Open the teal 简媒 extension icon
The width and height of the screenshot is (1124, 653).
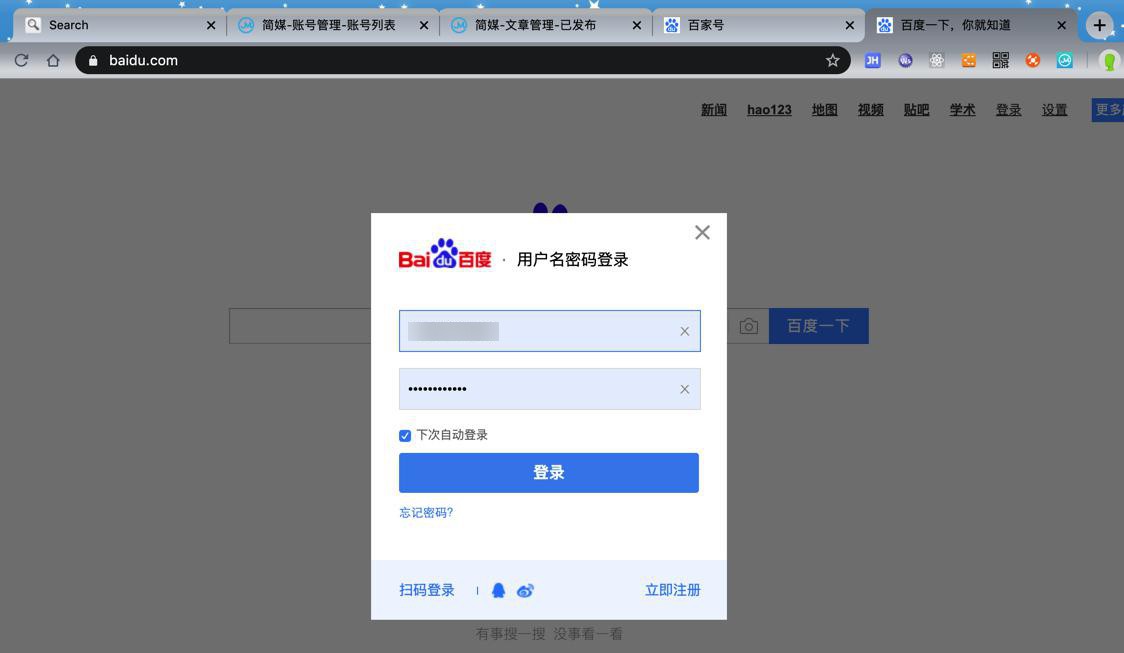1065,60
